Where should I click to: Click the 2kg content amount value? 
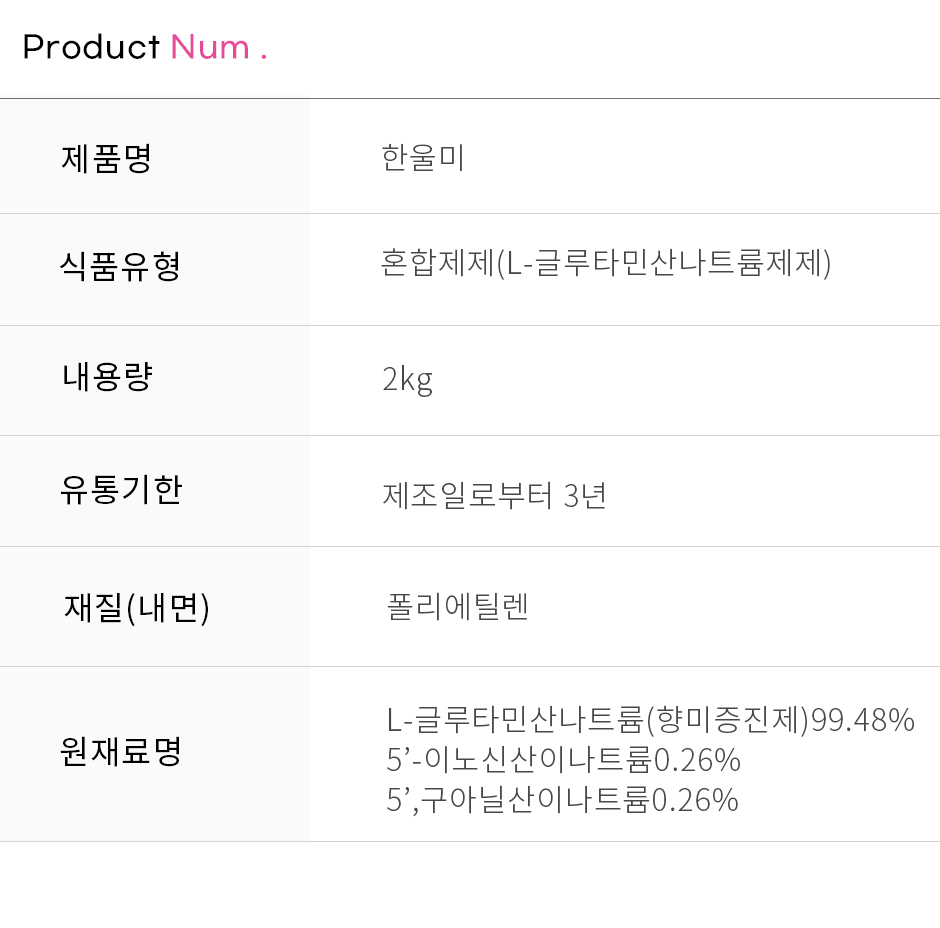pyautogui.click(x=407, y=379)
